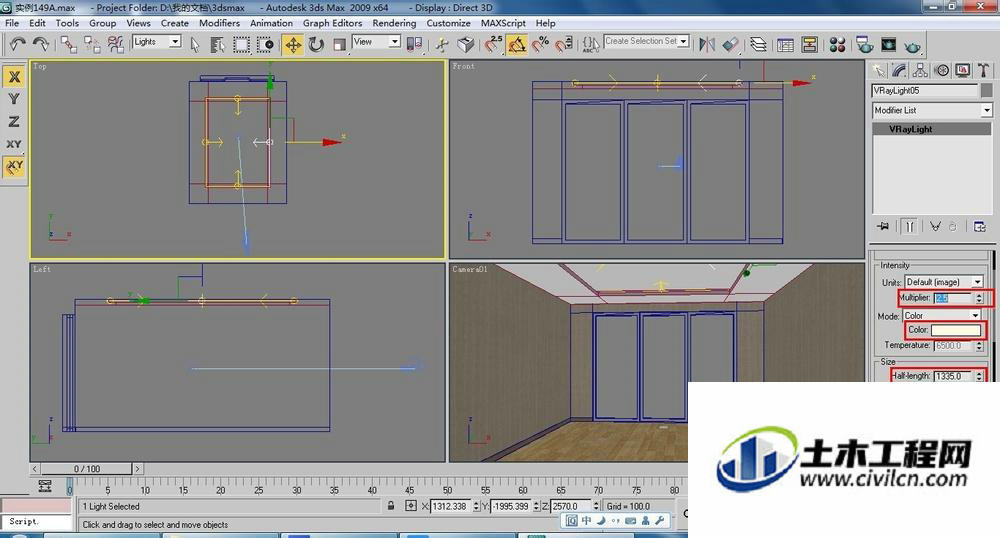The height and width of the screenshot is (538, 1000).
Task: Click the Redo arrow icon
Action: tap(41, 44)
